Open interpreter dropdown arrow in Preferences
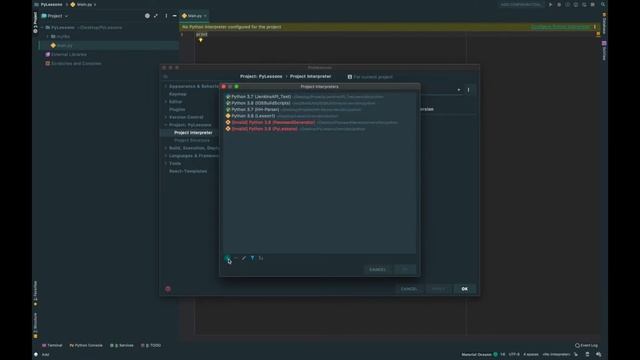This screenshot has width=640, height=360. 459,90
